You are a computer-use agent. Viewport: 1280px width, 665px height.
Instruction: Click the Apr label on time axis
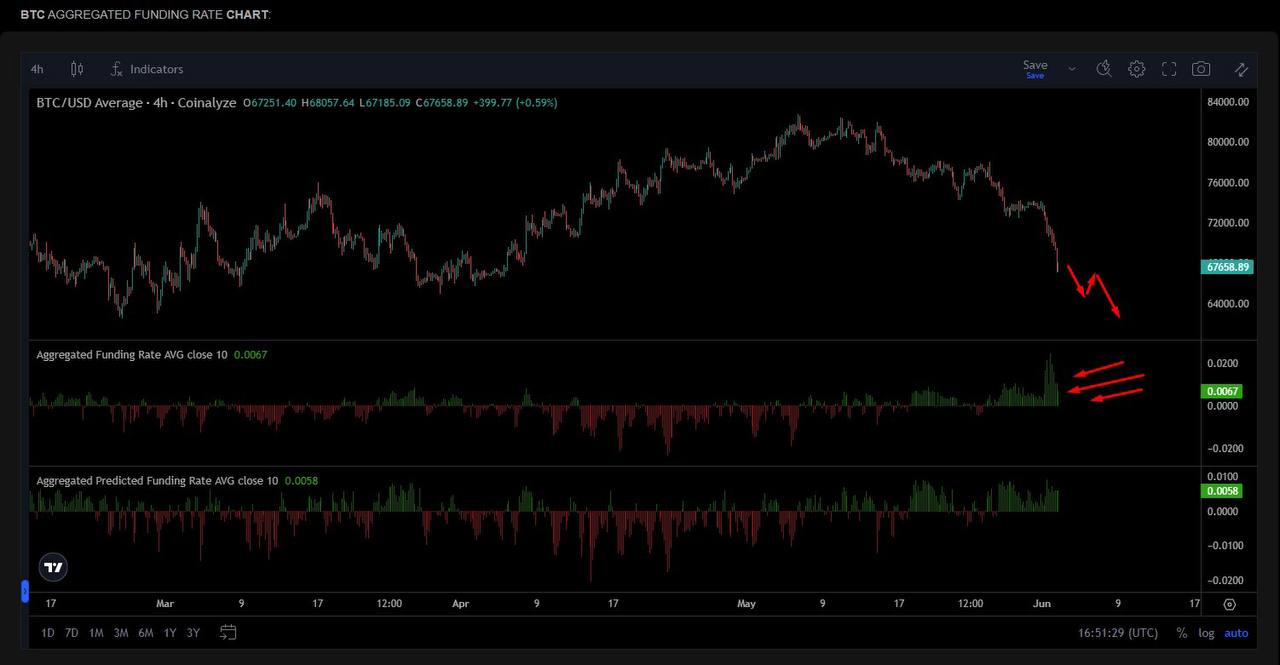461,604
